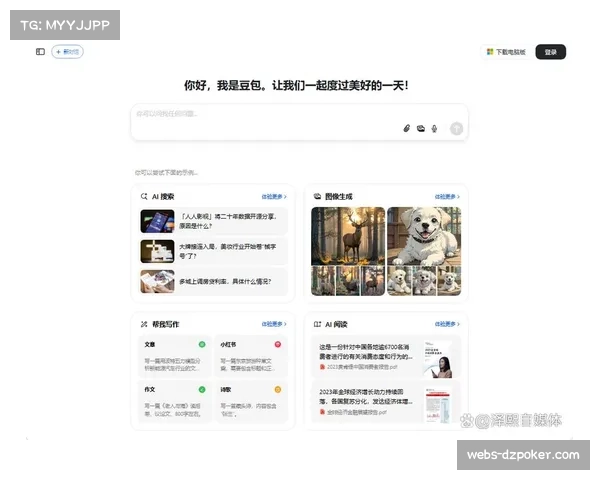Open 体验更多 in AI 搜索 card
Screen dimensions: 600x480
[x=274, y=196]
